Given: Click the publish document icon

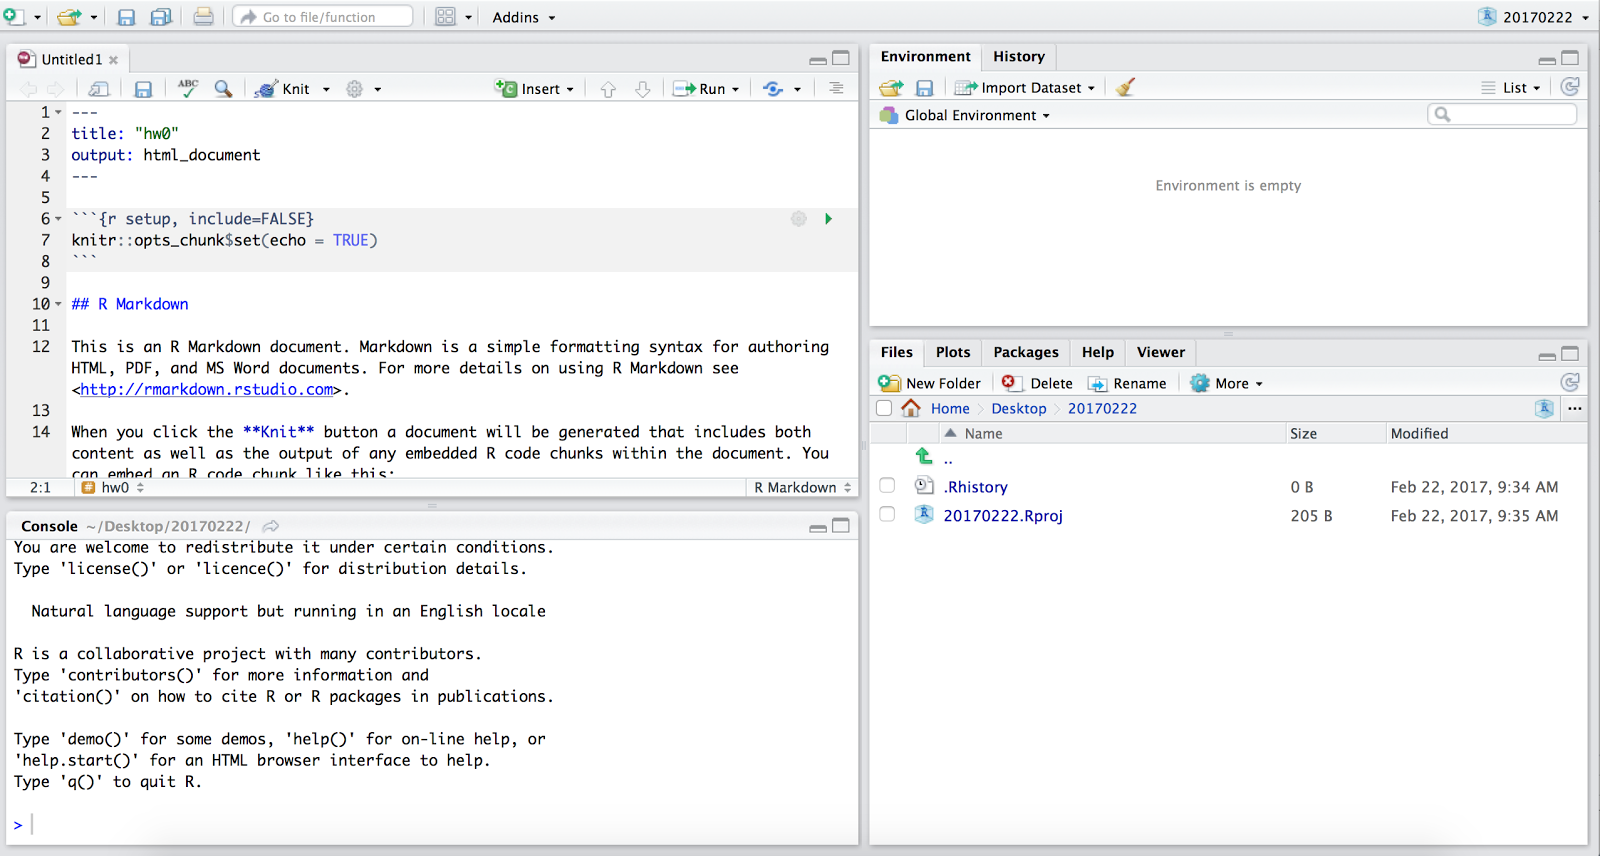Looking at the screenshot, I should (772, 89).
